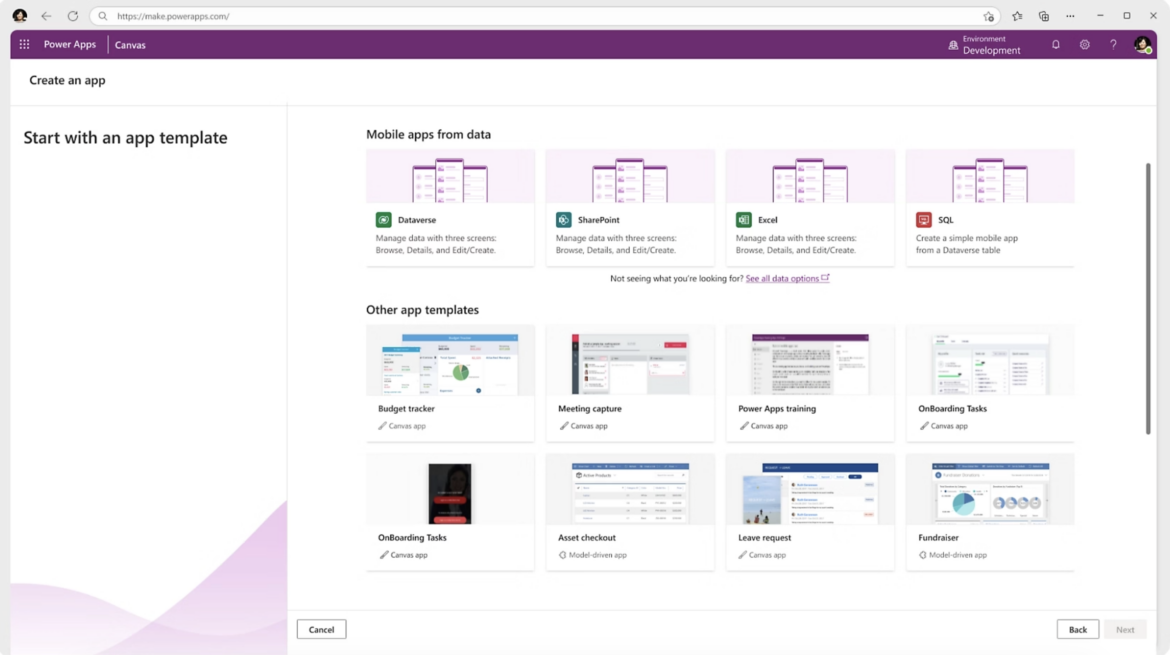This screenshot has height=655, width=1170.
Task: Click the Canvas breadcrumb label
Action: click(129, 44)
